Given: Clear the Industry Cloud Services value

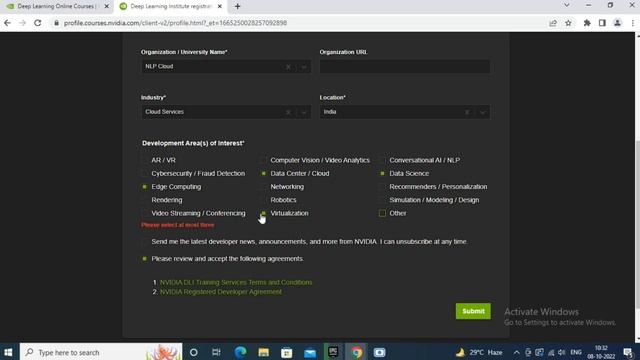Looking at the screenshot, I should click(x=288, y=112).
